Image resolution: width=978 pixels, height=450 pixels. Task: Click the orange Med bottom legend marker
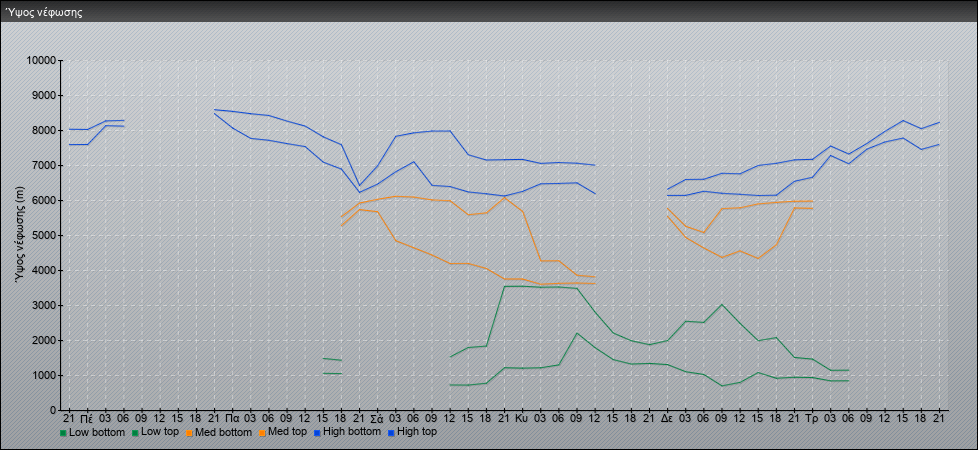[190, 433]
